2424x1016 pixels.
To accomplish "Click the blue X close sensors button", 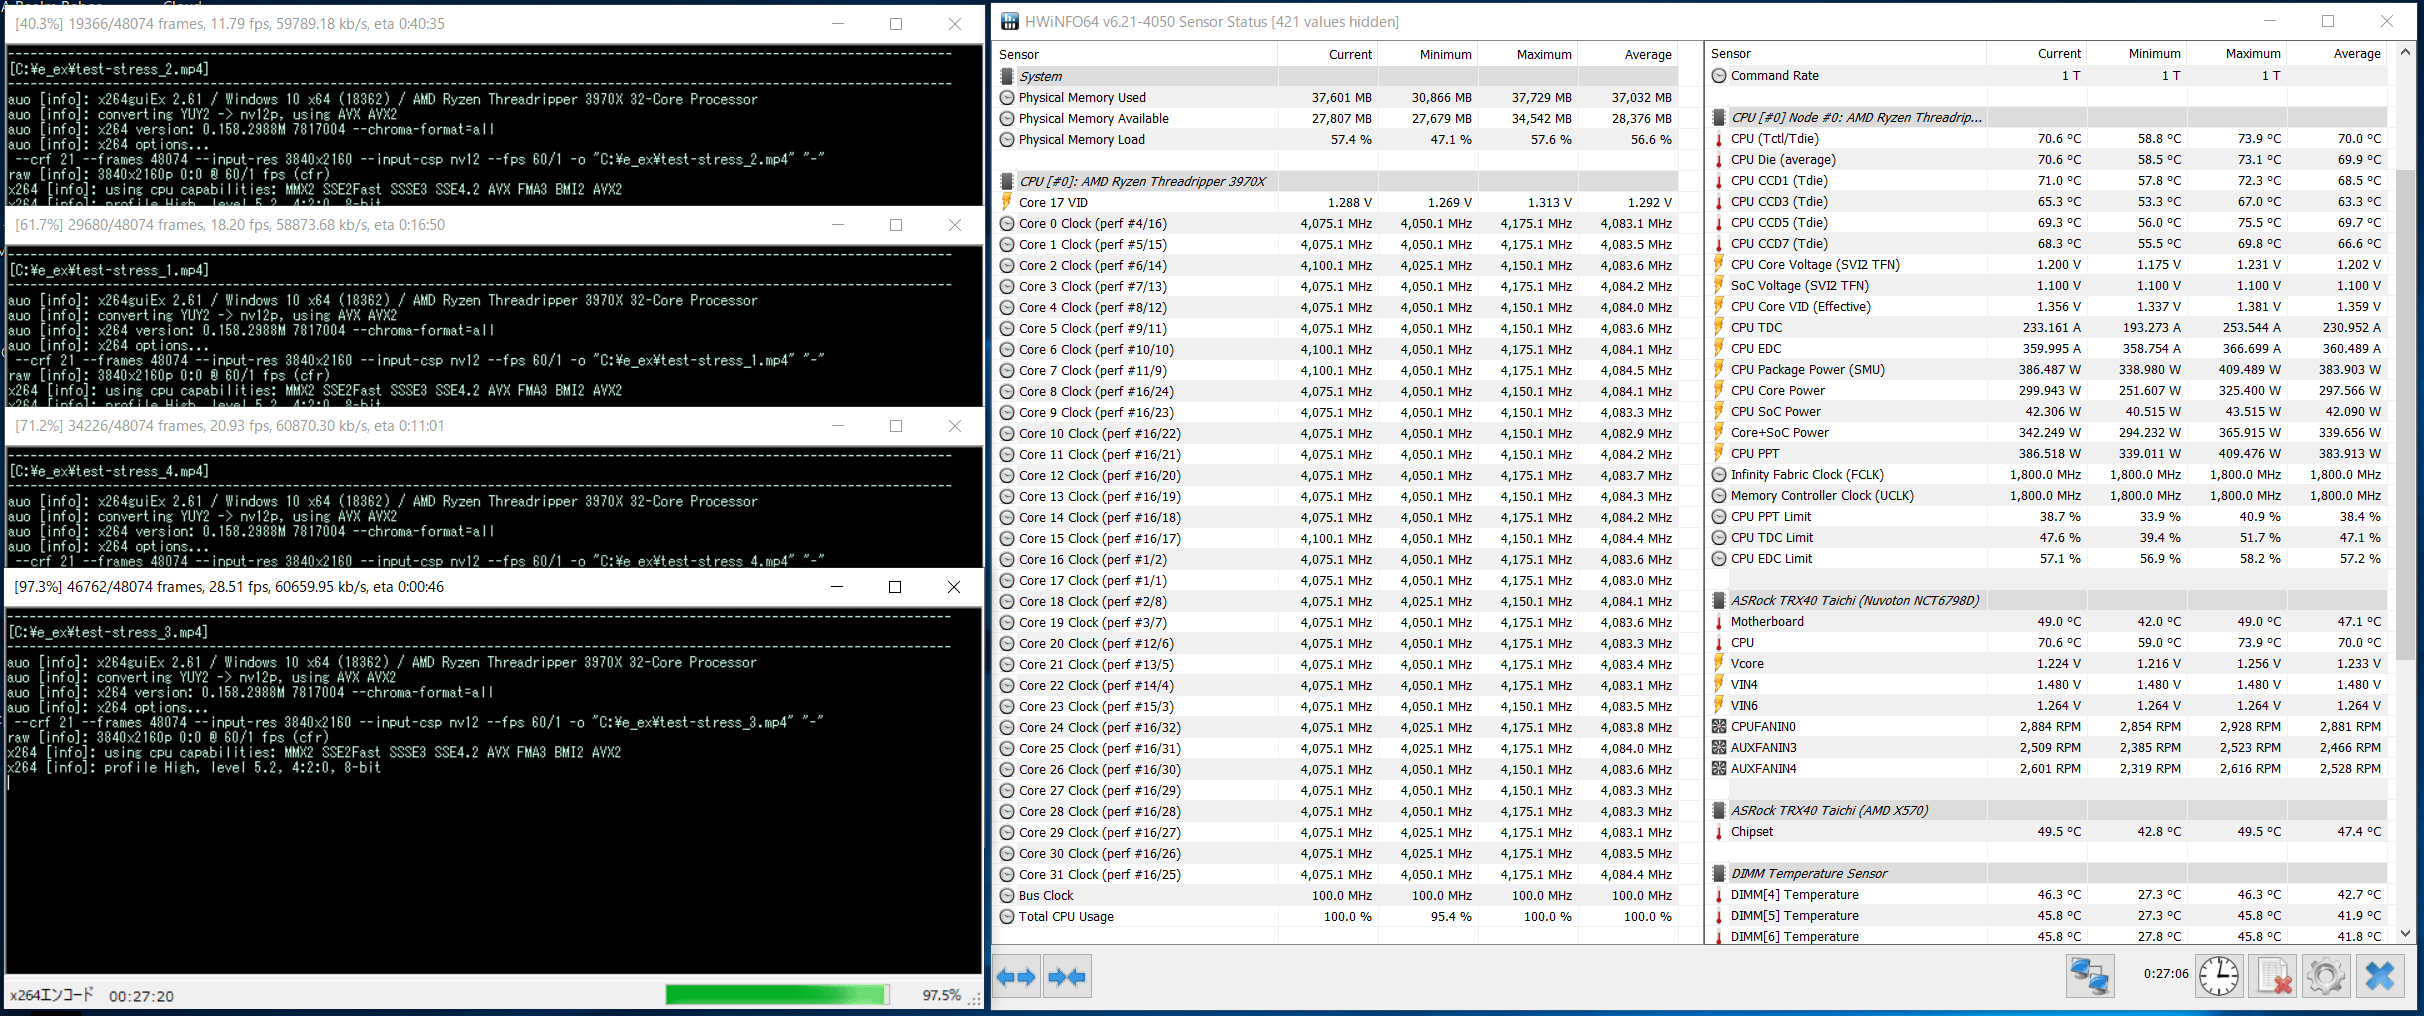I will [2380, 976].
